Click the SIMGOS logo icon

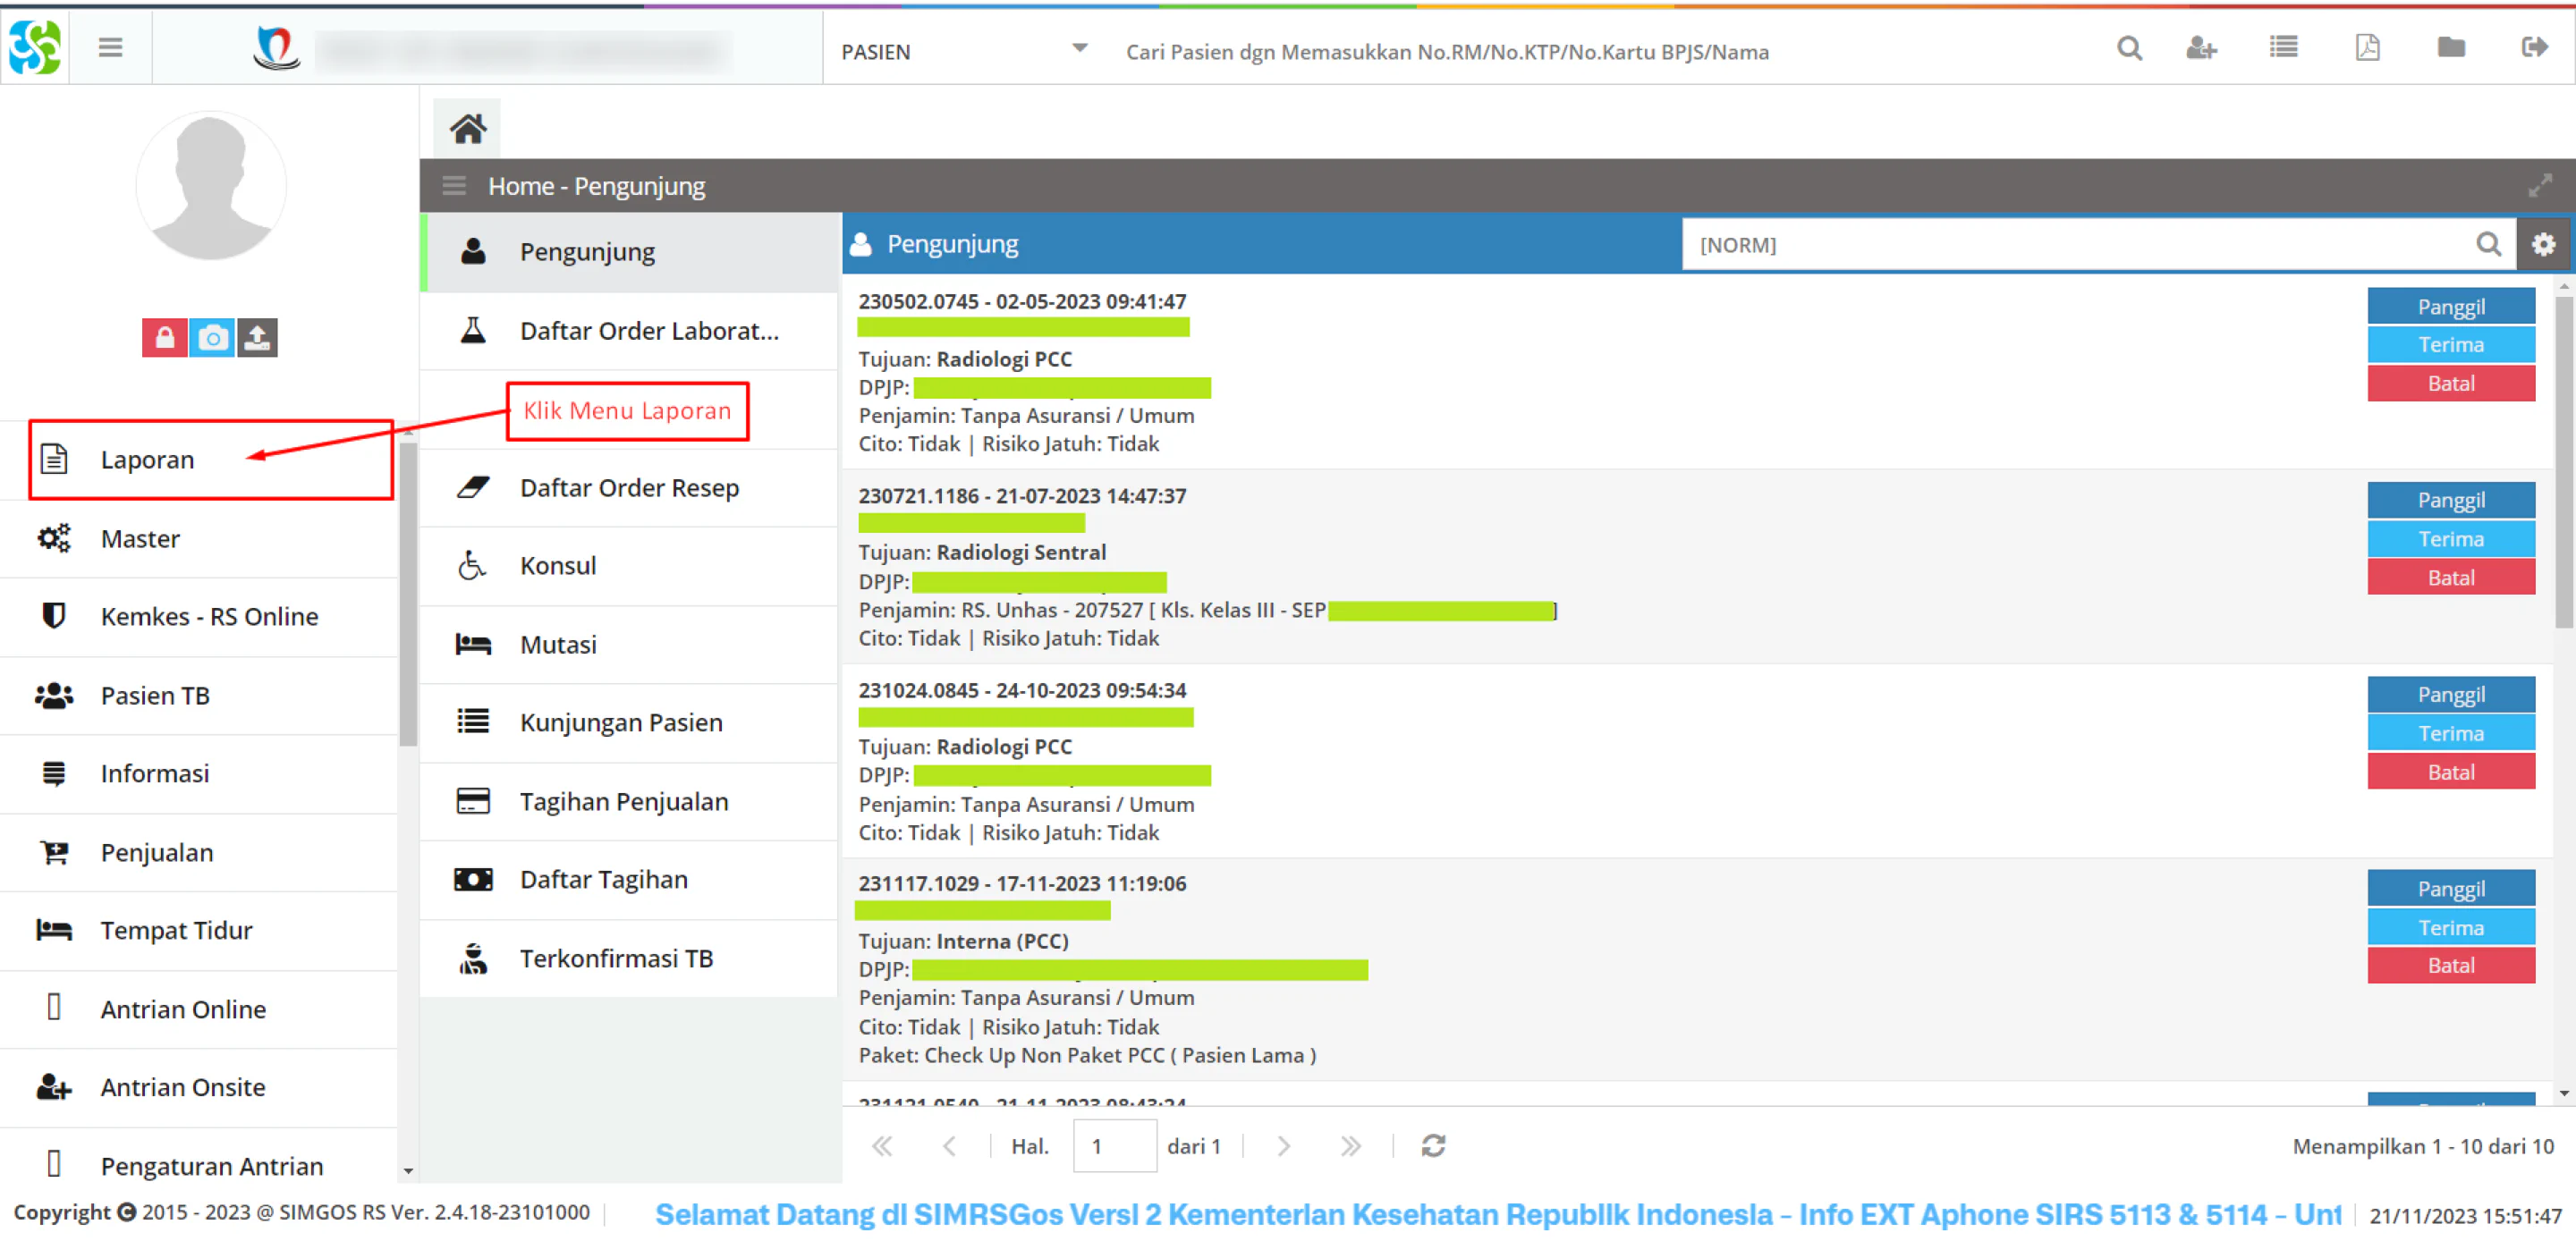[x=35, y=47]
